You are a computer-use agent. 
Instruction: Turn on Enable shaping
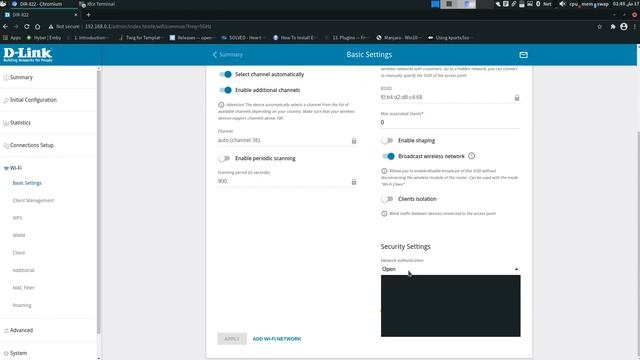point(387,140)
